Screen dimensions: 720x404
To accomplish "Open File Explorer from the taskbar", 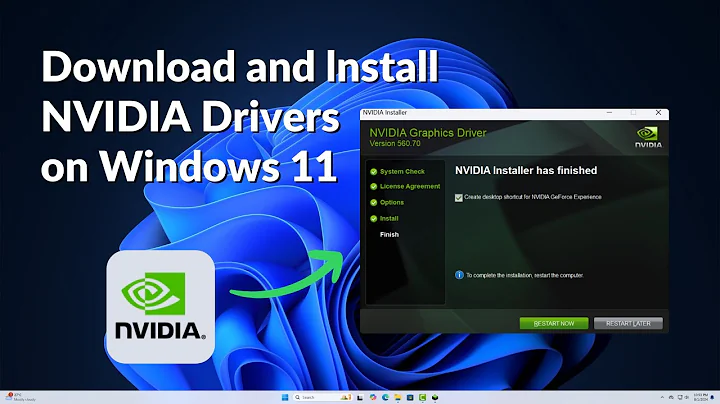I will coord(398,397).
